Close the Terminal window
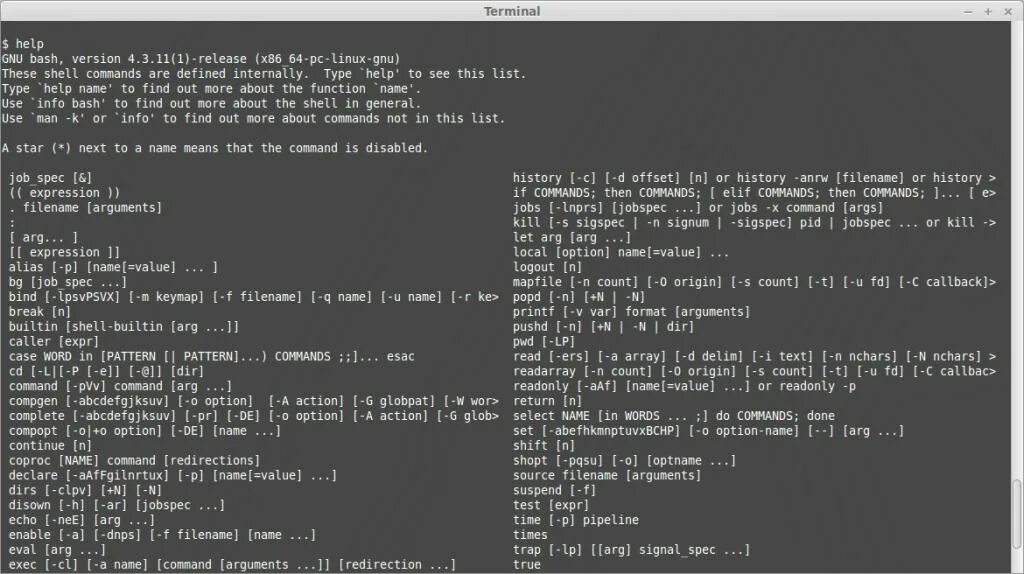The width and height of the screenshot is (1024, 574). pos(1008,12)
